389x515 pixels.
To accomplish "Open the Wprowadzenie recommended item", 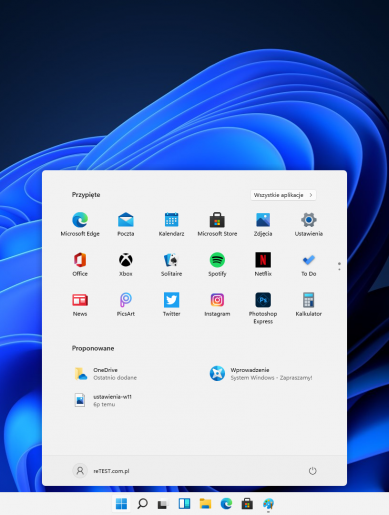I will tap(261, 374).
